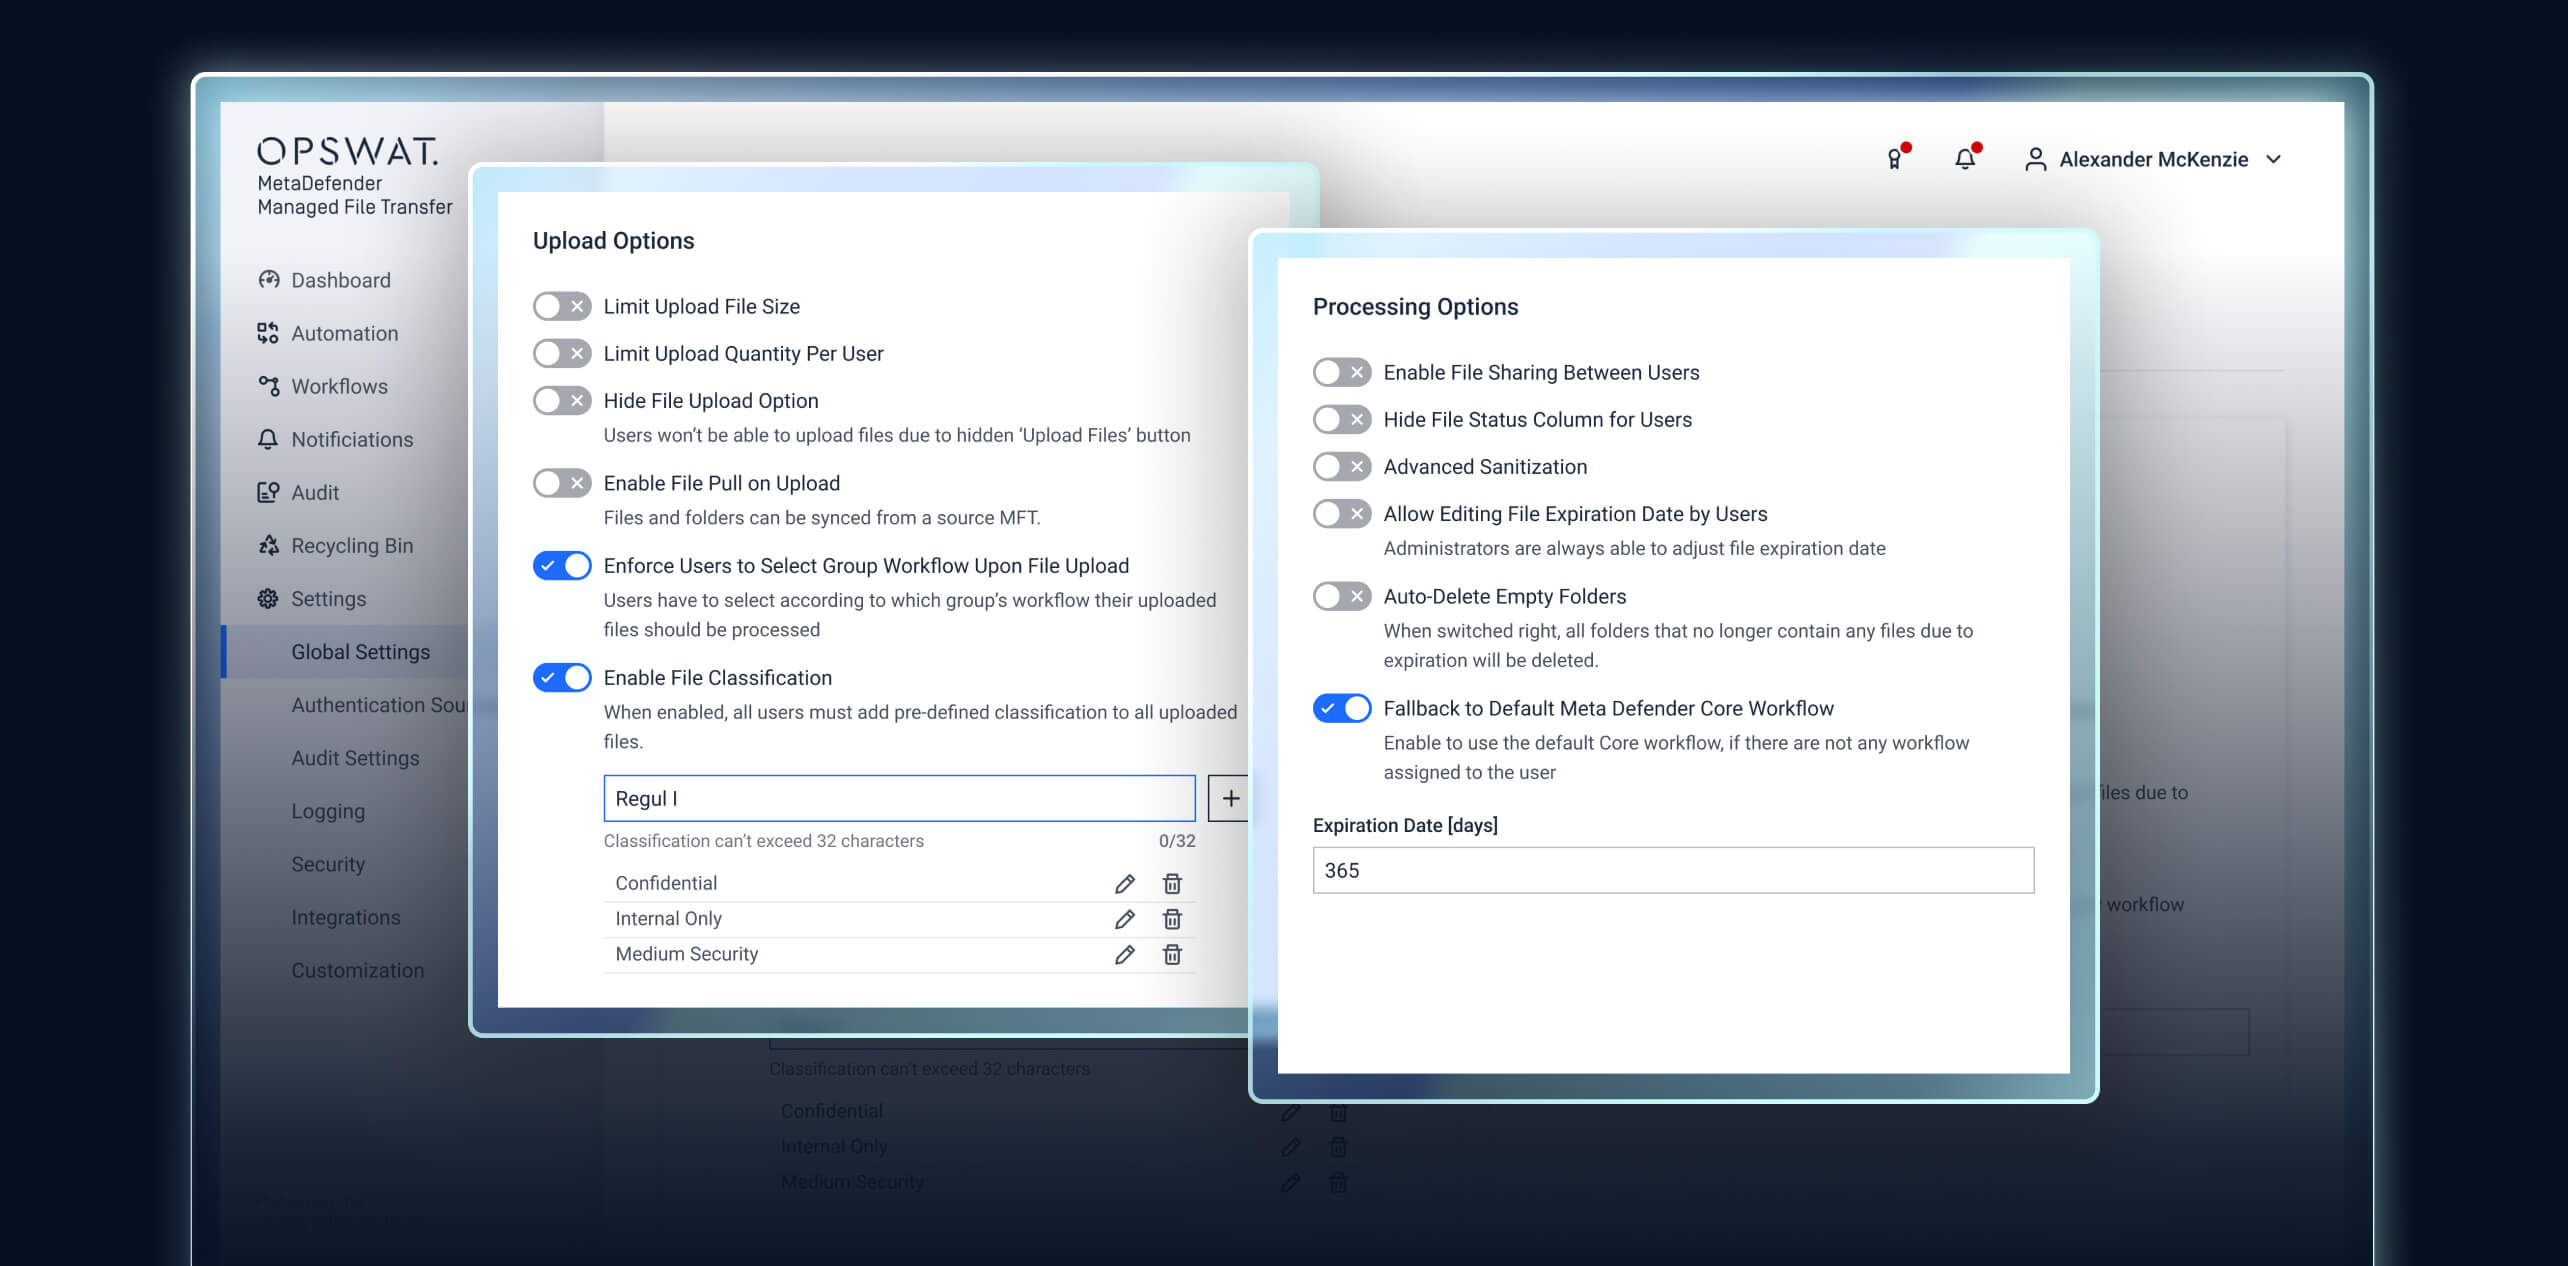Add a new classification with the plus button

[1230, 798]
